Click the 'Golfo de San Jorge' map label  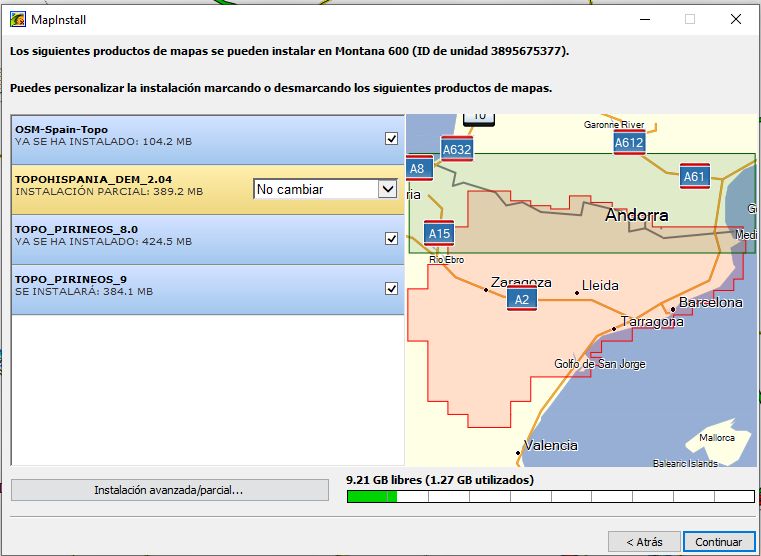click(x=600, y=364)
